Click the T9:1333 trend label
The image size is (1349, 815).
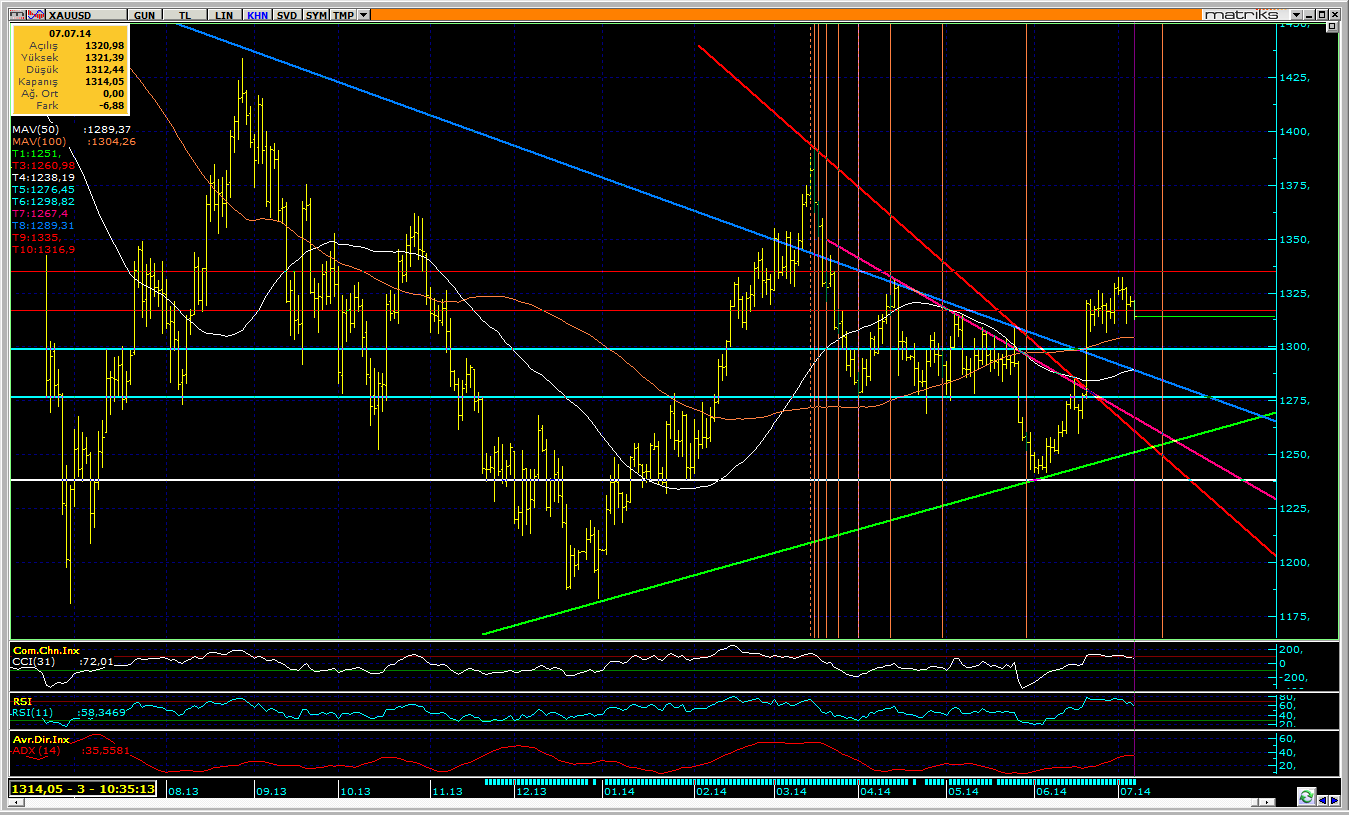[x=36, y=238]
